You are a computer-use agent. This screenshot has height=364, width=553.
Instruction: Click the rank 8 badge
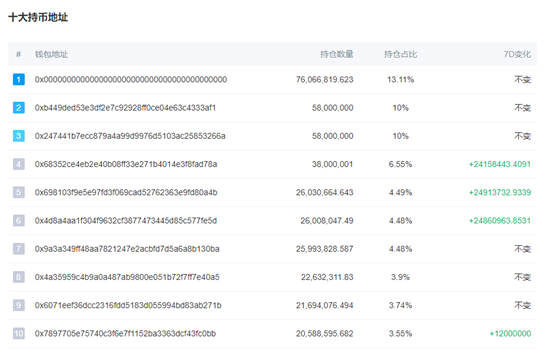pyautogui.click(x=19, y=277)
